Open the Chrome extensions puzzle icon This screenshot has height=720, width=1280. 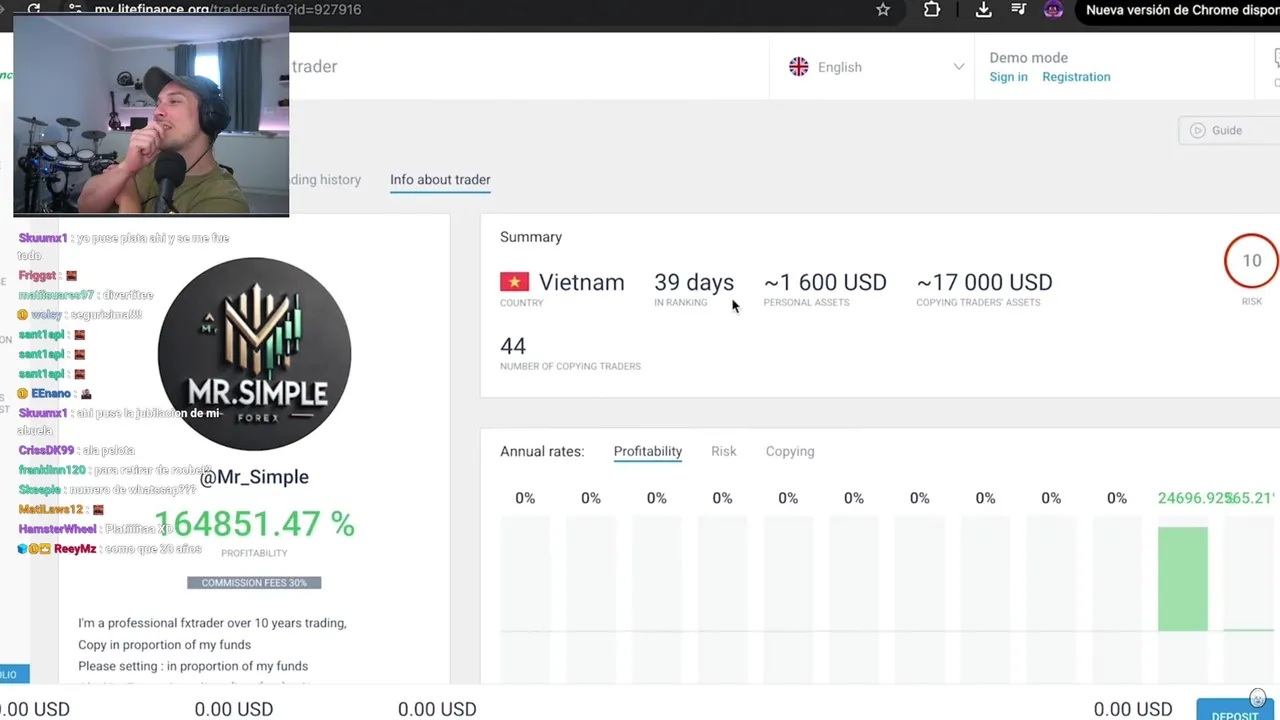coord(932,9)
